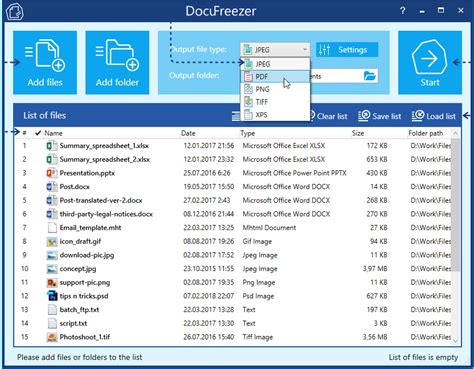474x369 pixels.
Task: Click Save list
Action: tap(380, 116)
